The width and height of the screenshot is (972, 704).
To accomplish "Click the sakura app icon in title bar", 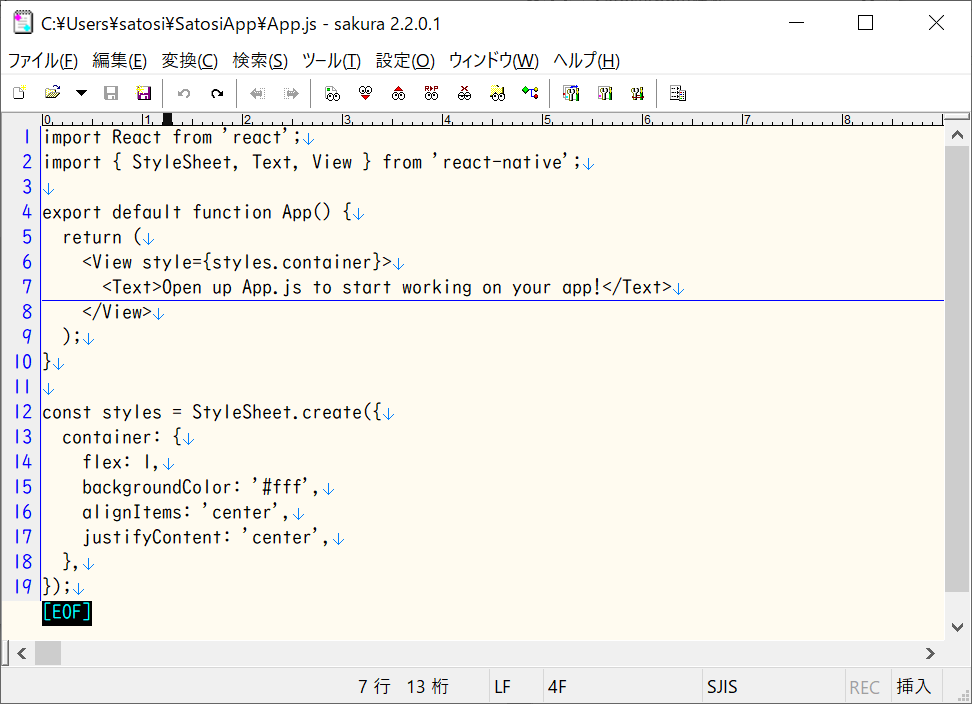I will pyautogui.click(x=23, y=23).
